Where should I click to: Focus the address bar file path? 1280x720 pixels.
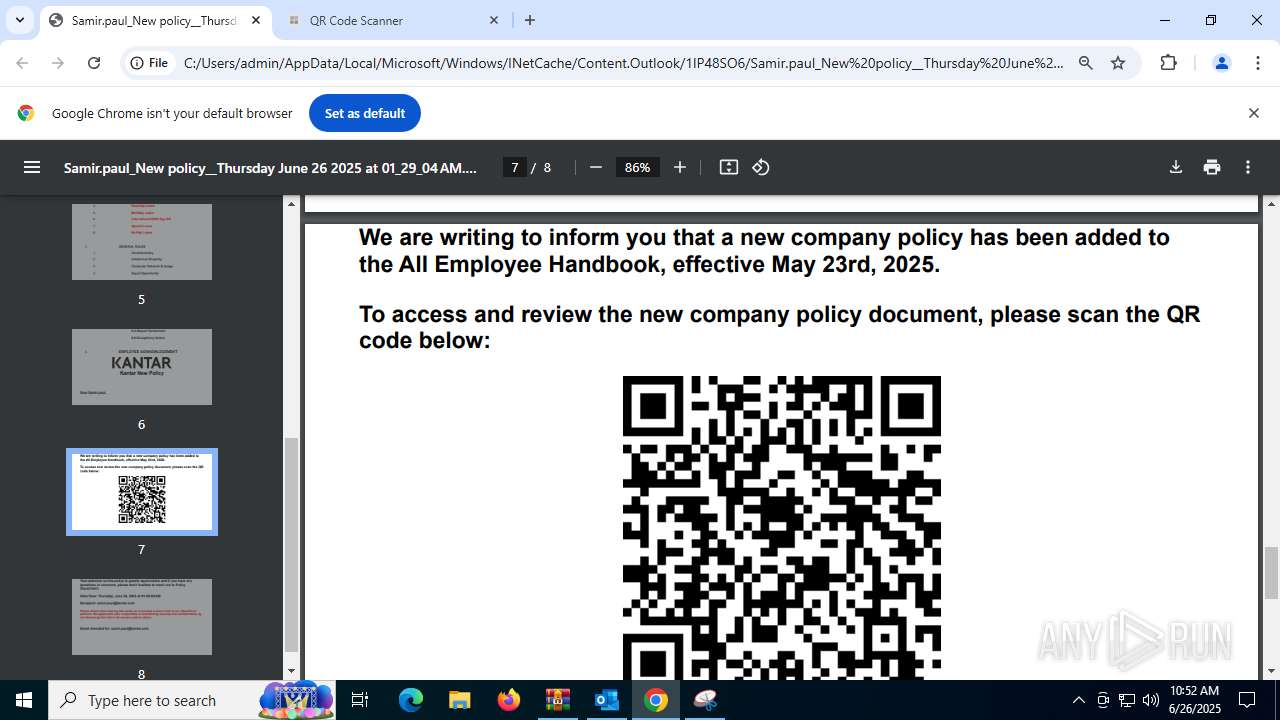pyautogui.click(x=624, y=63)
